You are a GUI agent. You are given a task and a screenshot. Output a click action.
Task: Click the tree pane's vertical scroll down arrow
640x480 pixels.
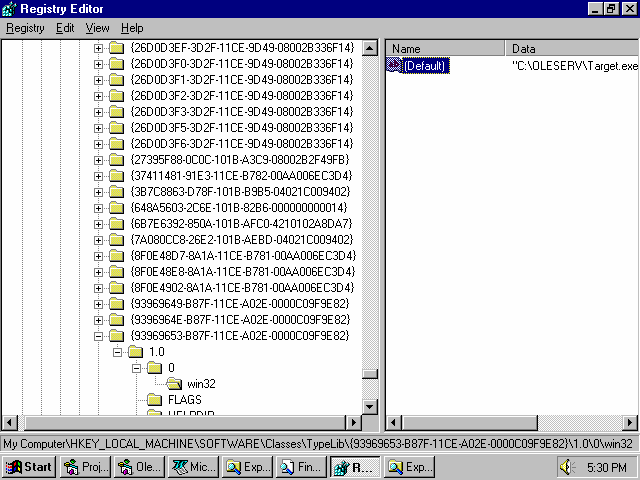pos(371,405)
